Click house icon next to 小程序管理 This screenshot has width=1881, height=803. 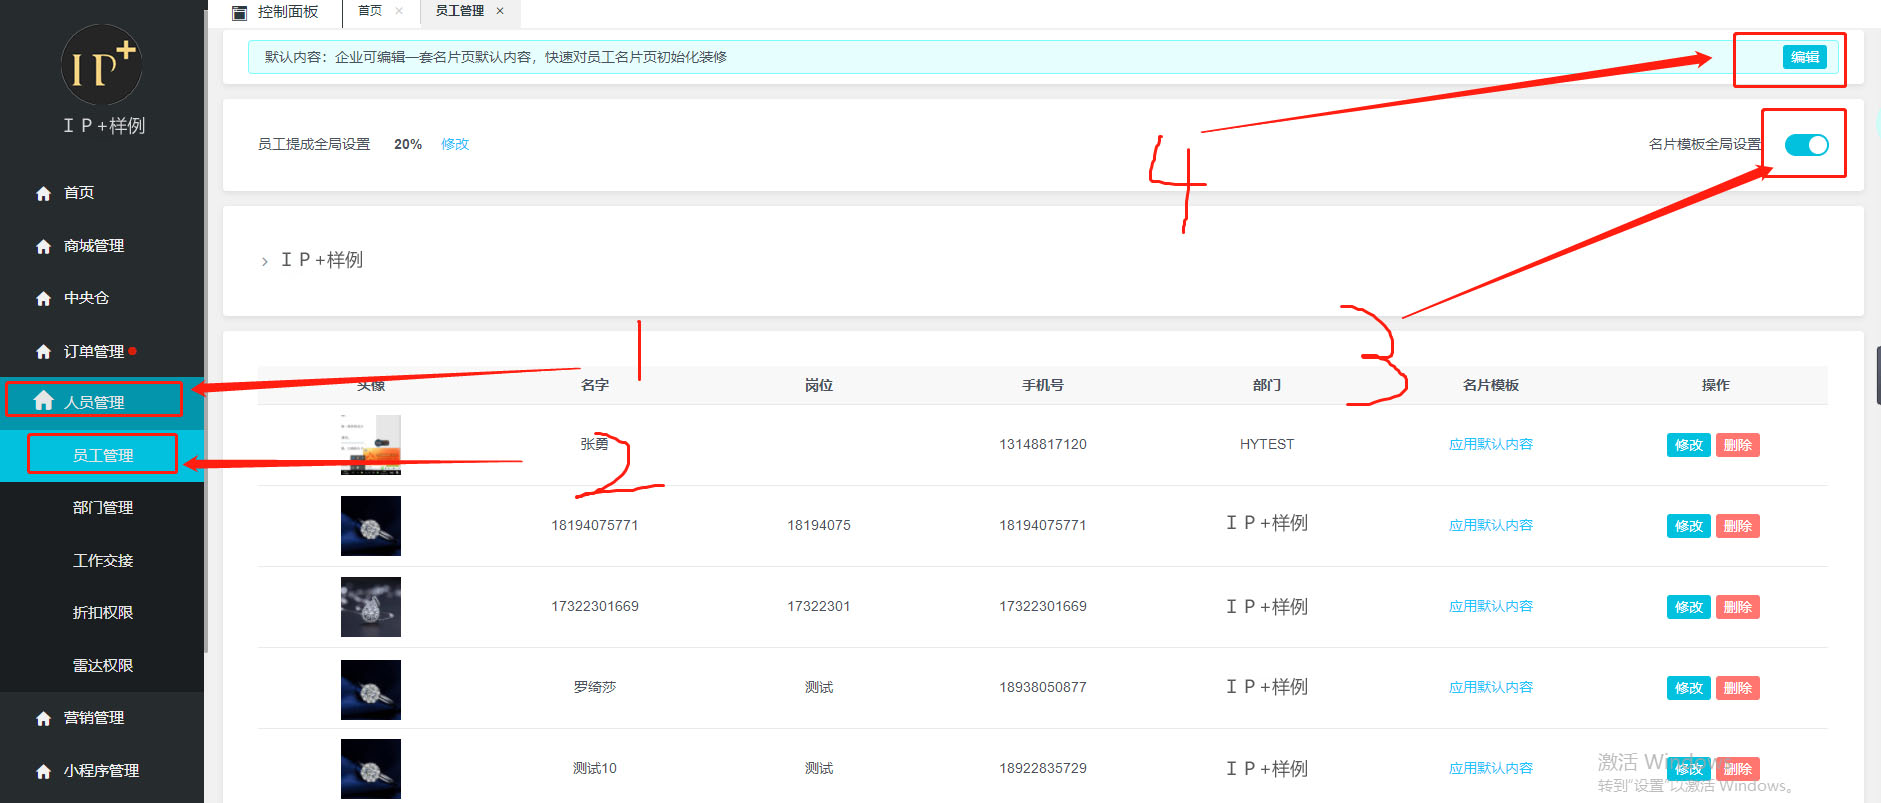[x=43, y=771]
